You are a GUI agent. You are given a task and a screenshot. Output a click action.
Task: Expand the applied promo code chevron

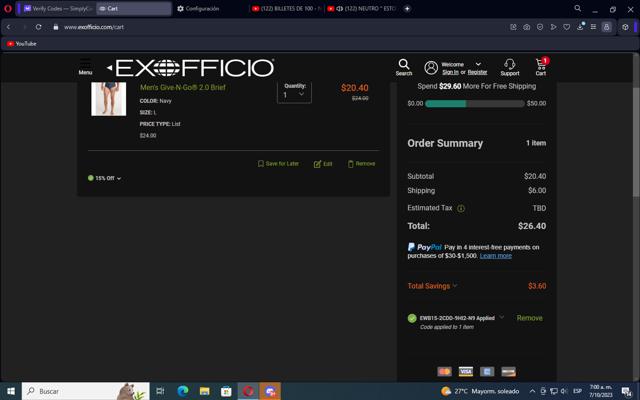pyautogui.click(x=502, y=317)
